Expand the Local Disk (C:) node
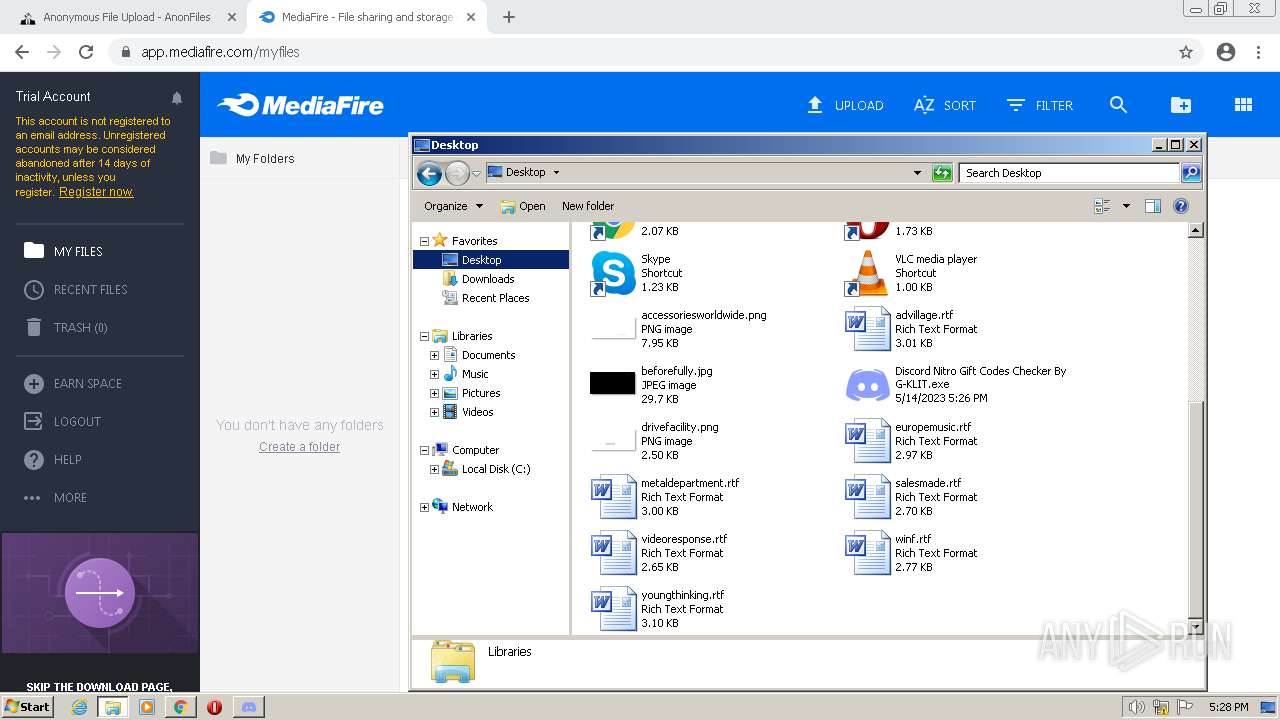 click(x=434, y=469)
